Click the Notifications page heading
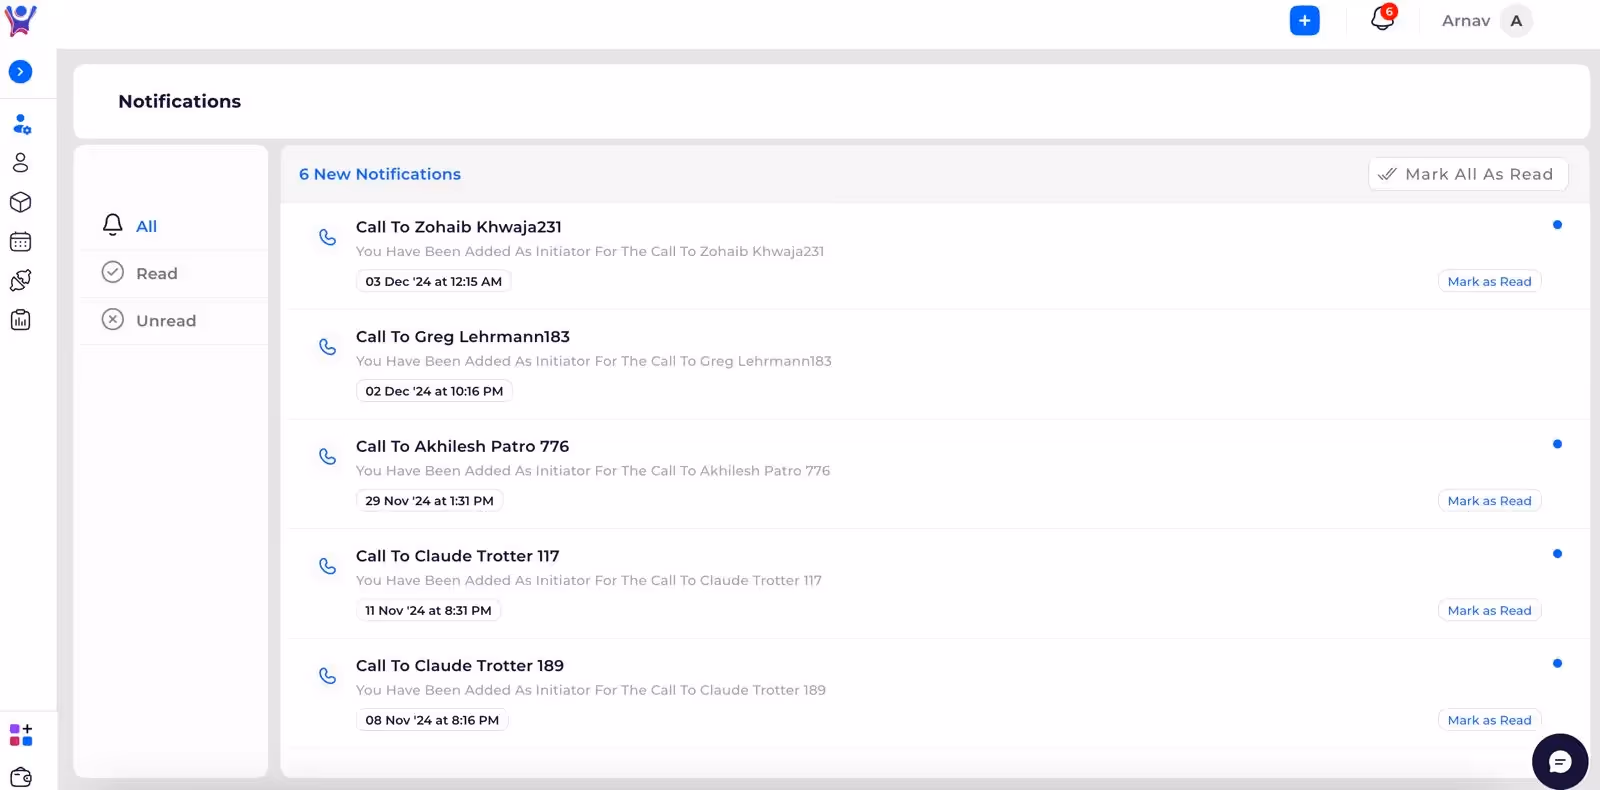Screen dimensions: 1600x790 [180, 101]
